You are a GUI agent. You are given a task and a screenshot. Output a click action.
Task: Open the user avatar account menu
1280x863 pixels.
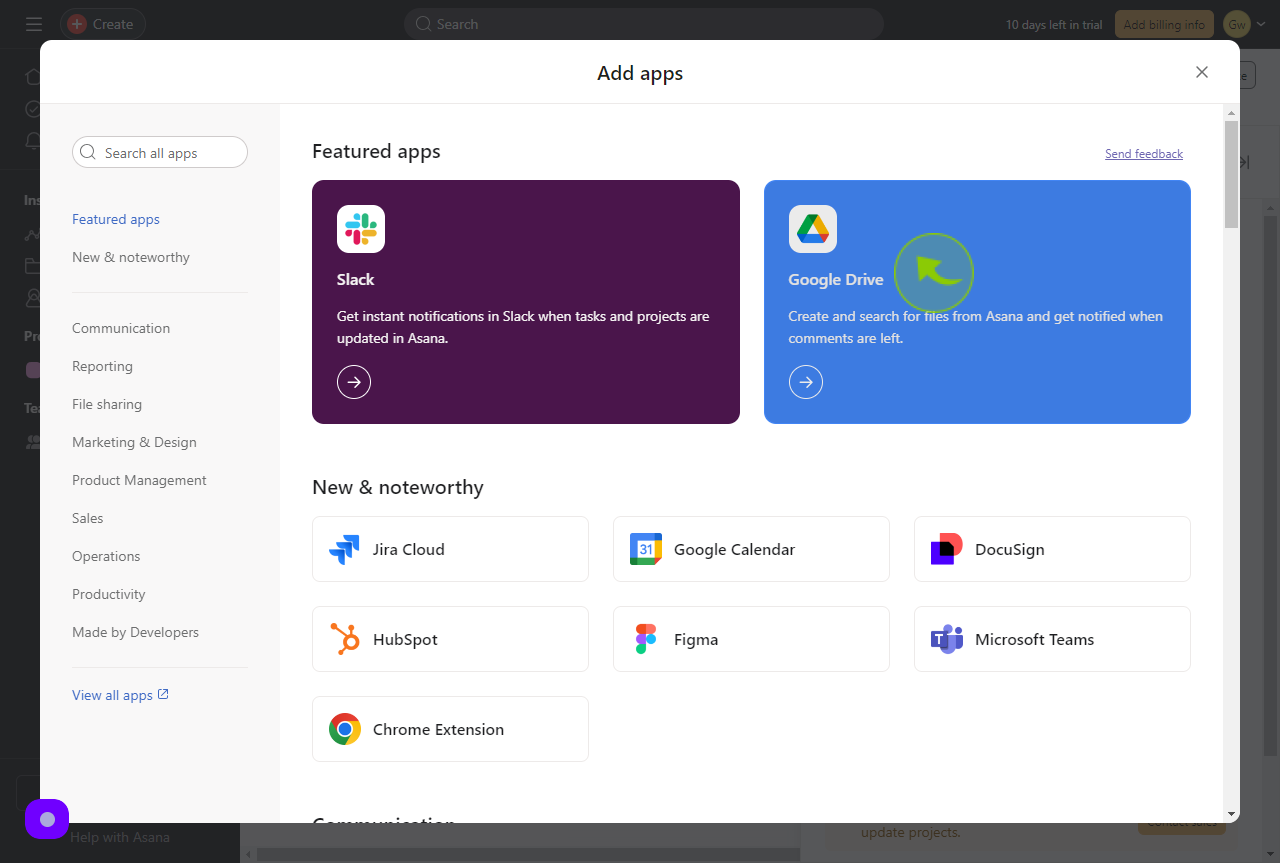[1237, 24]
